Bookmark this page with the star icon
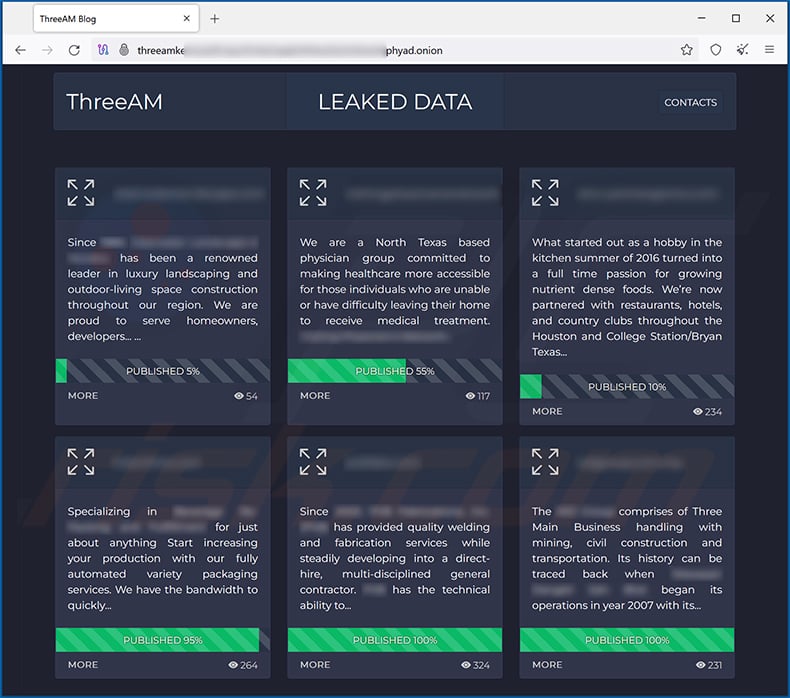Viewport: 790px width, 698px height. point(686,50)
